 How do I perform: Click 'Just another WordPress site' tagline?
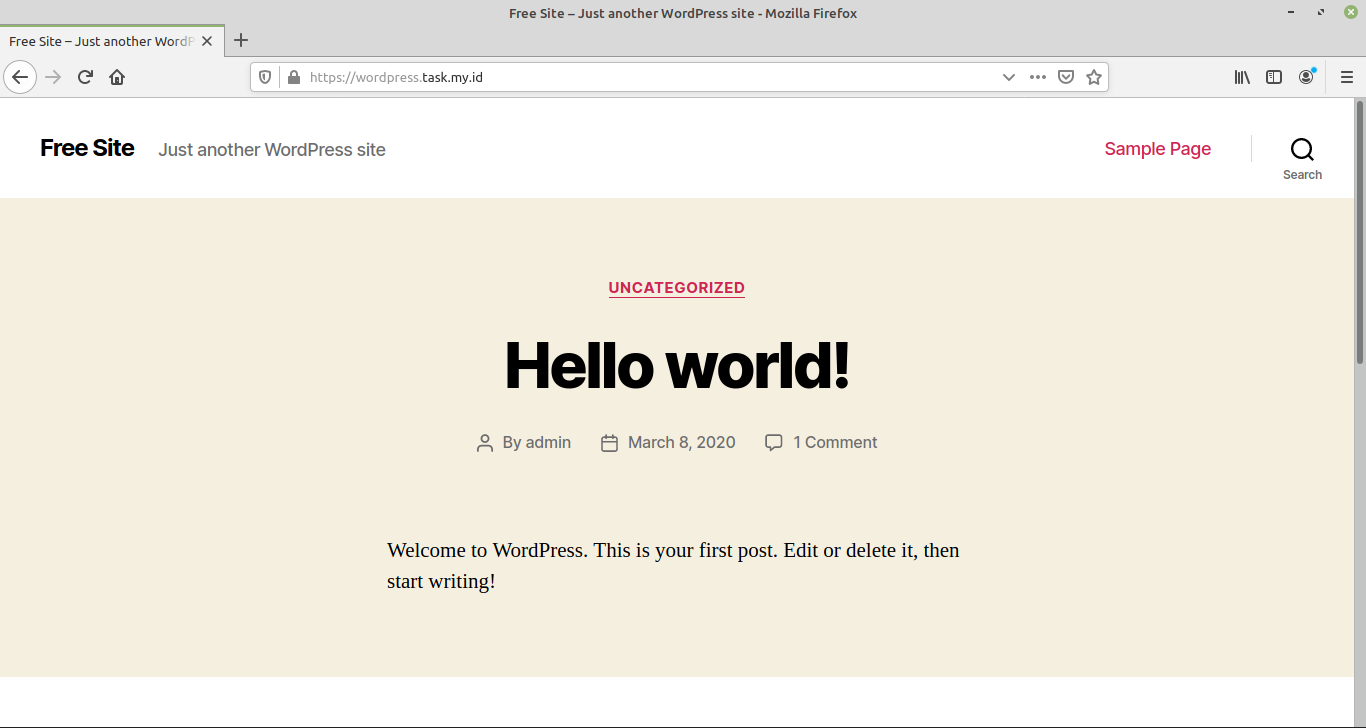click(x=272, y=150)
